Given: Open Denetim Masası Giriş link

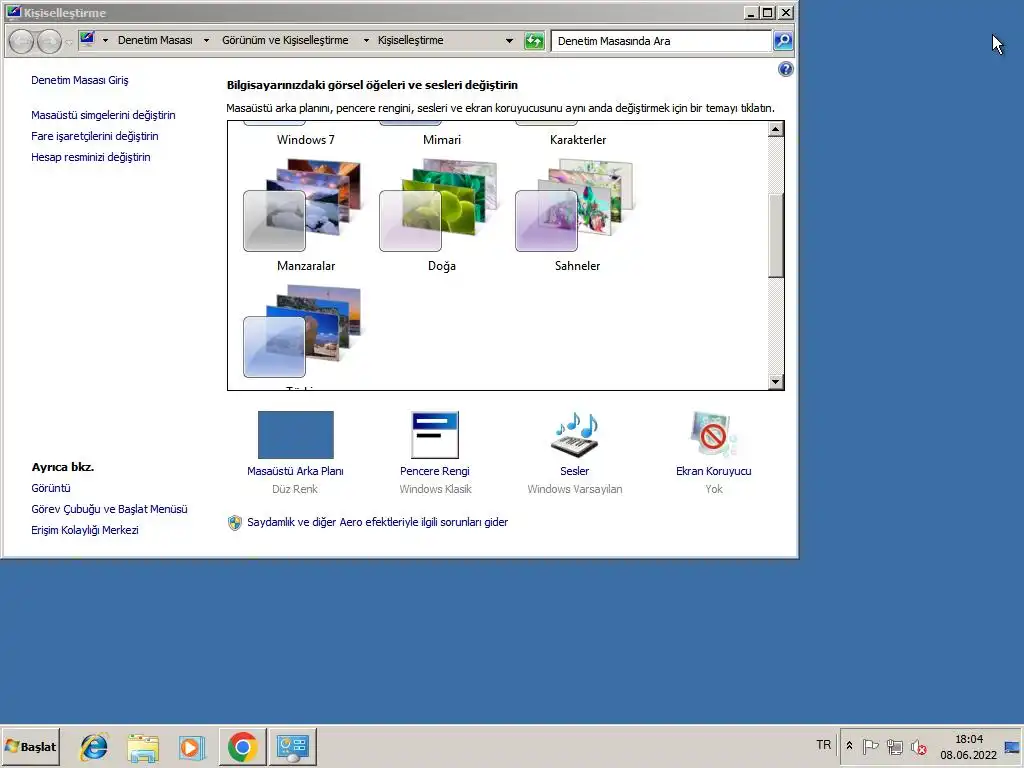Looking at the screenshot, I should (80, 80).
